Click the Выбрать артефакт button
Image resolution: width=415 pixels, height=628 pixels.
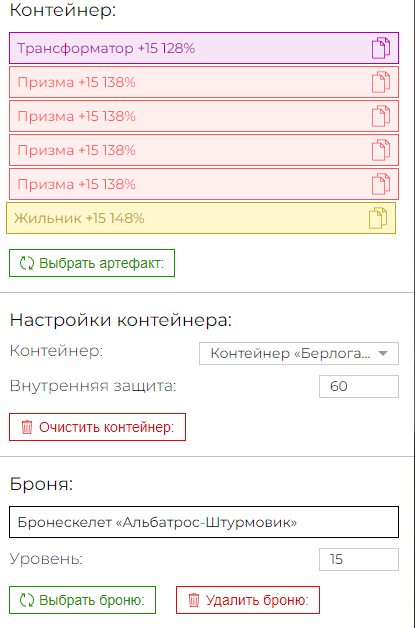pos(92,263)
